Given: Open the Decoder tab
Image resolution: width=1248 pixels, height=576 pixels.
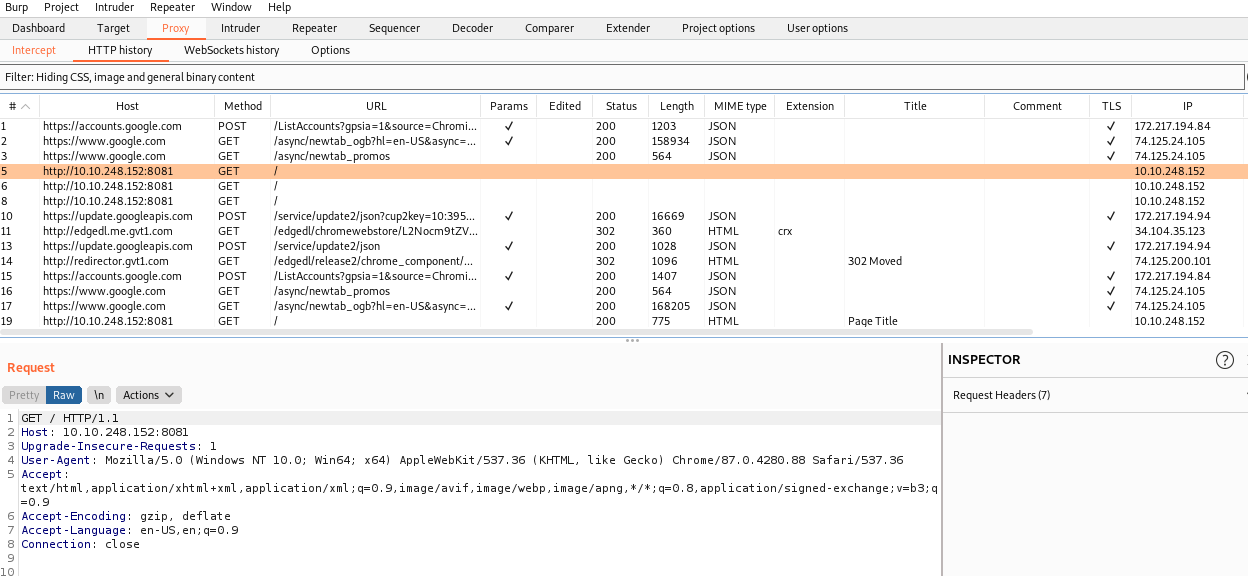Looking at the screenshot, I should (x=472, y=28).
